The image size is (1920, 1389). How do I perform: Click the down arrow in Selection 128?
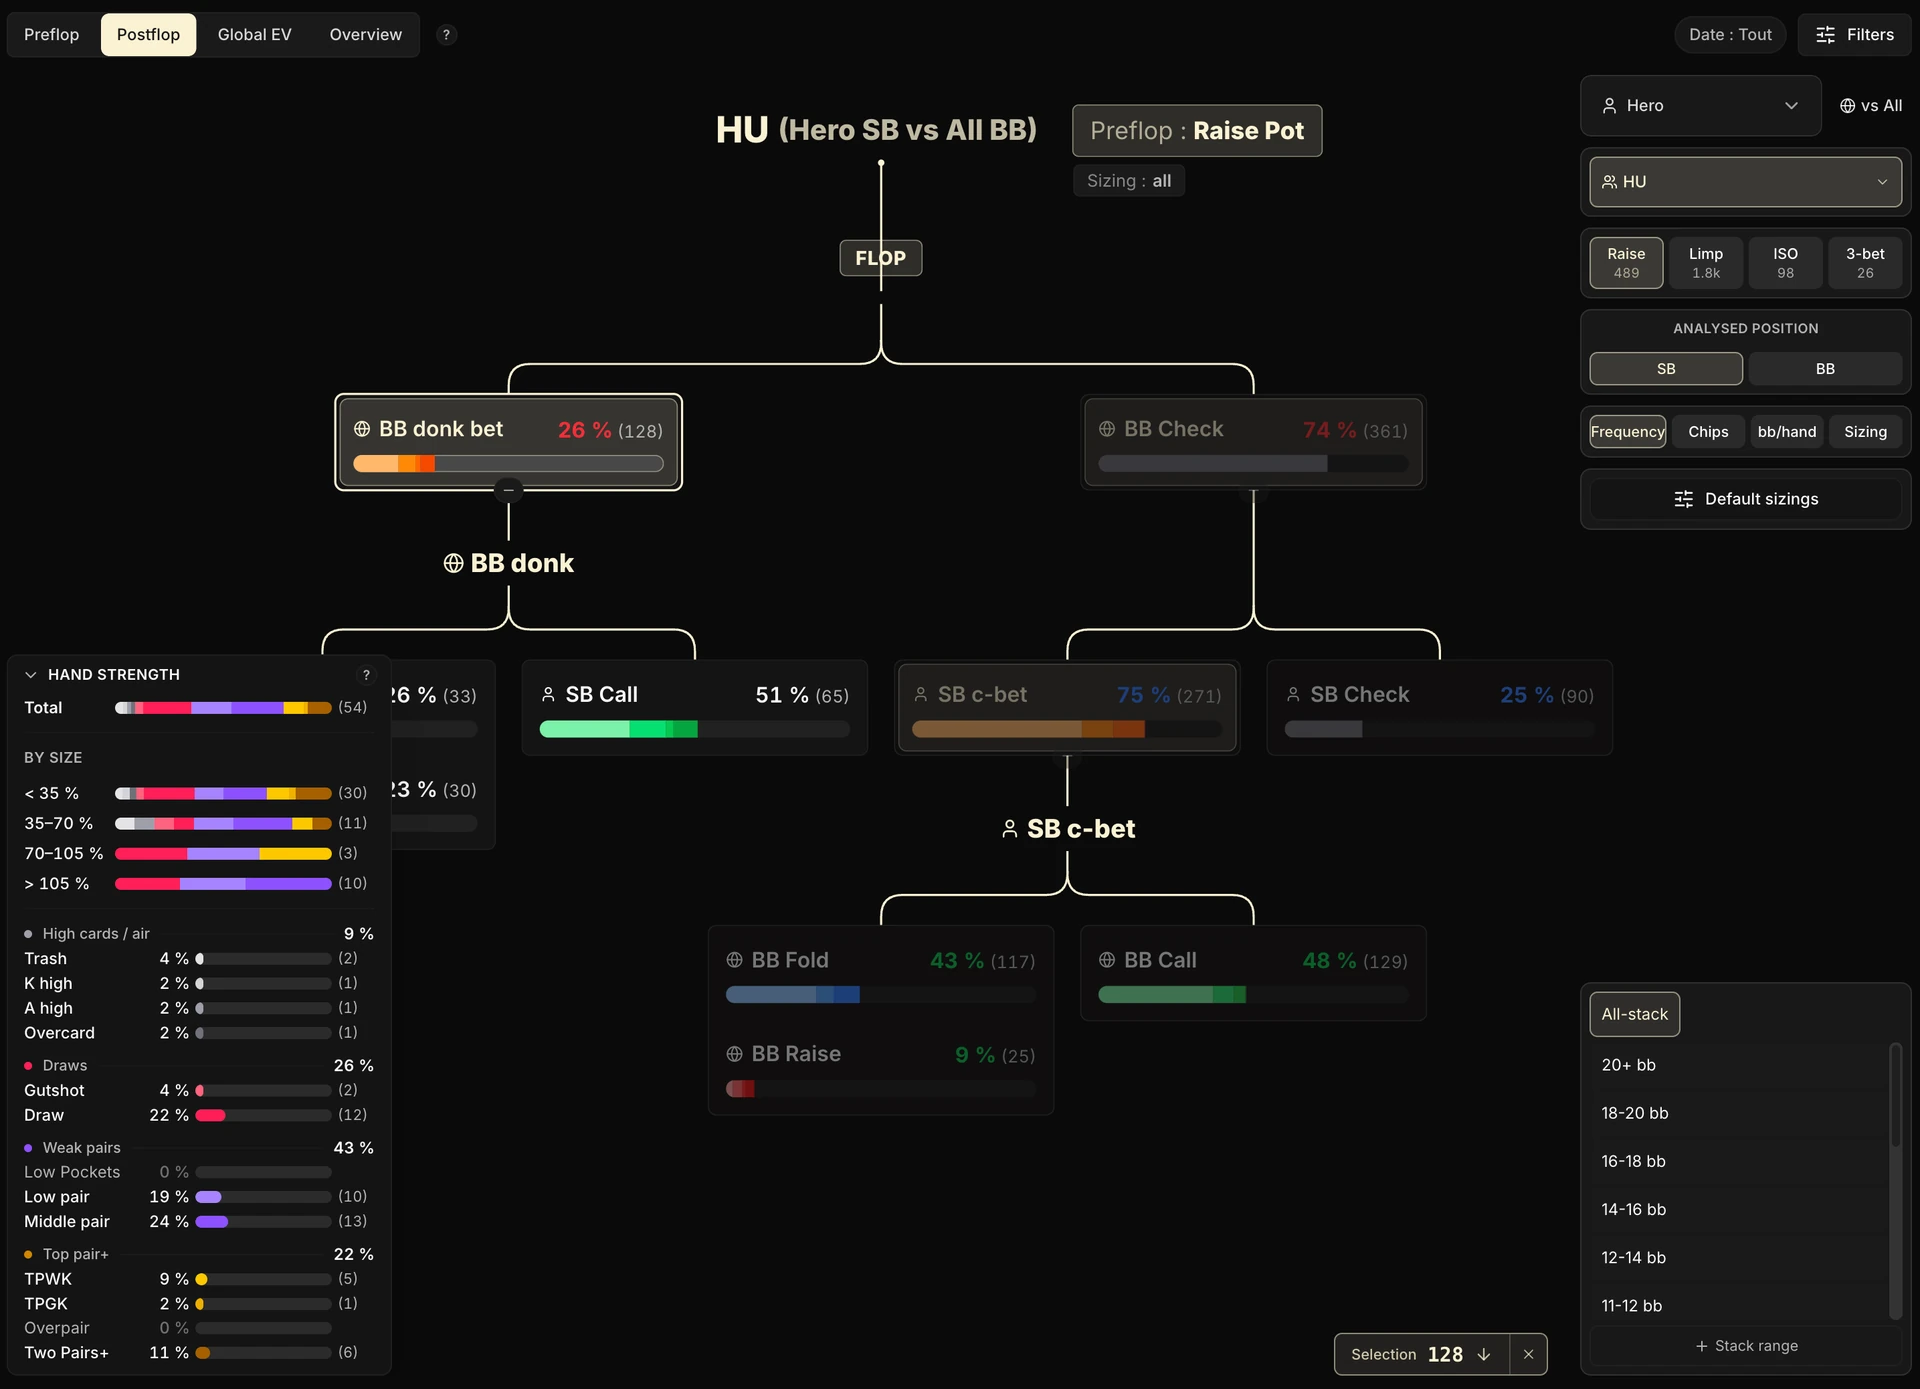point(1484,1354)
